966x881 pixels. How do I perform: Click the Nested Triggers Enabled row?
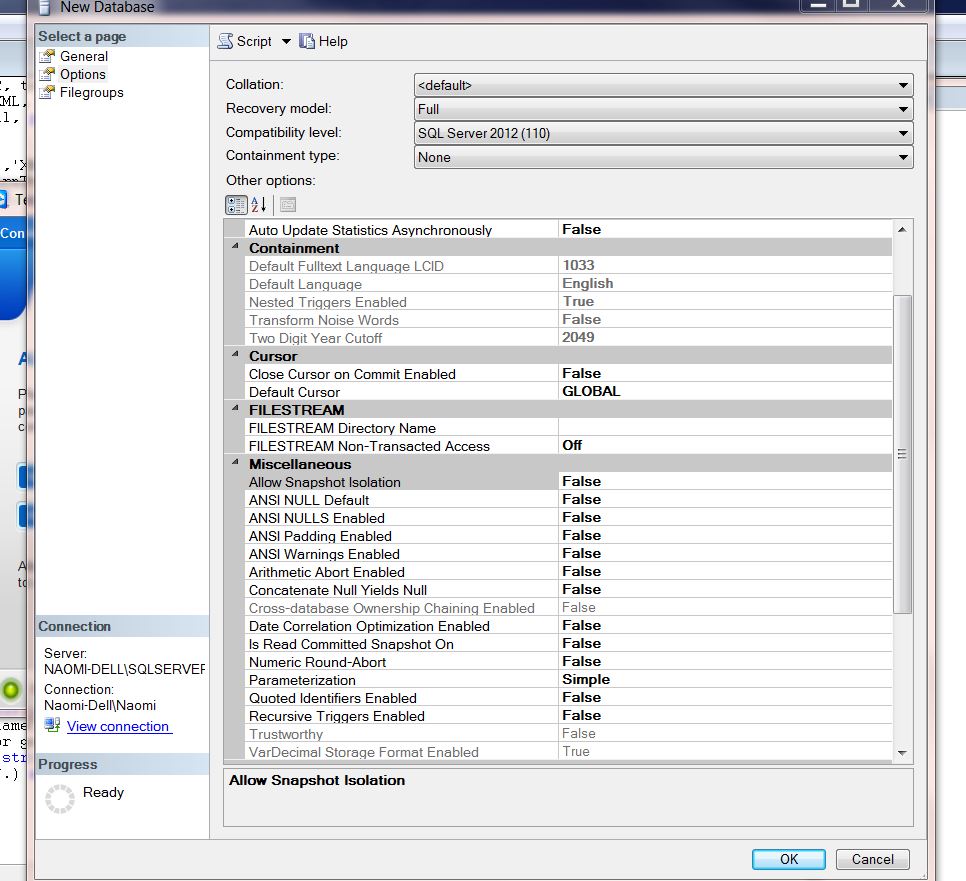[569, 302]
